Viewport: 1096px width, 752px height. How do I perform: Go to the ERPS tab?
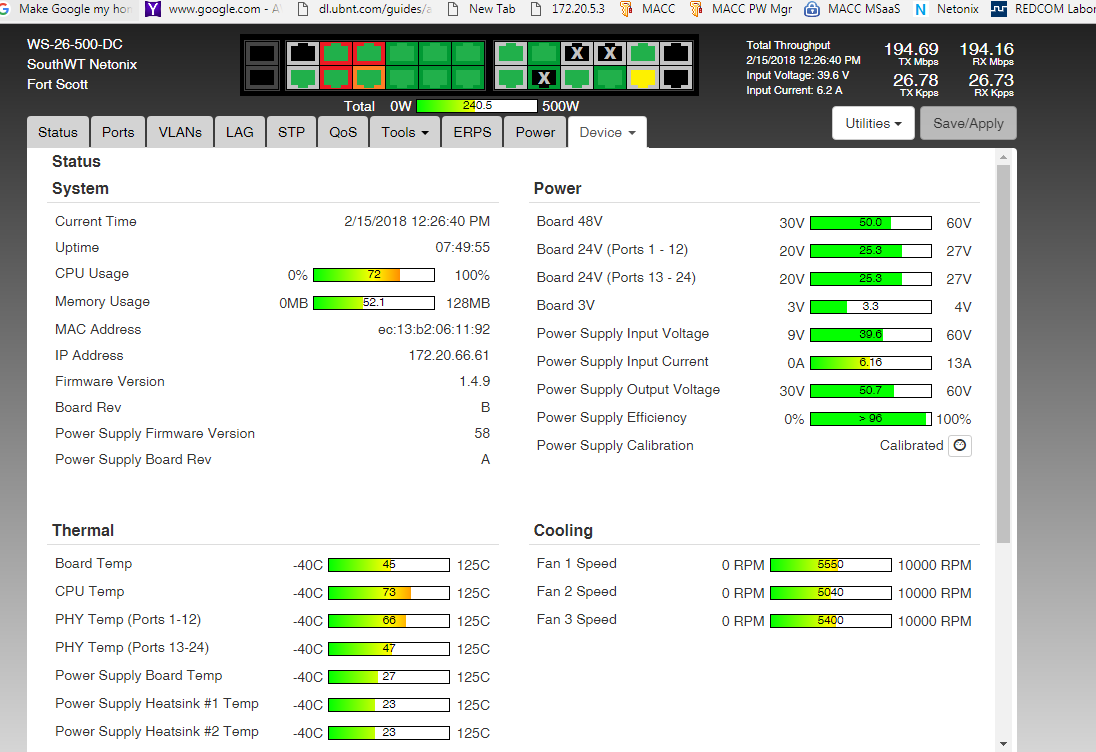coord(472,132)
